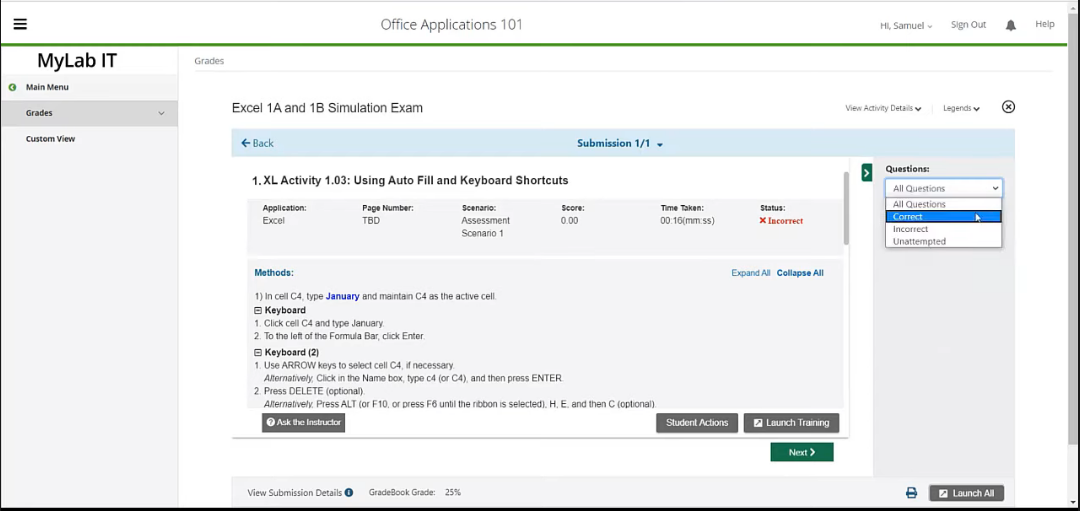Click the notification bell icon
Screen dimensions: 1080x511
(1010, 25)
